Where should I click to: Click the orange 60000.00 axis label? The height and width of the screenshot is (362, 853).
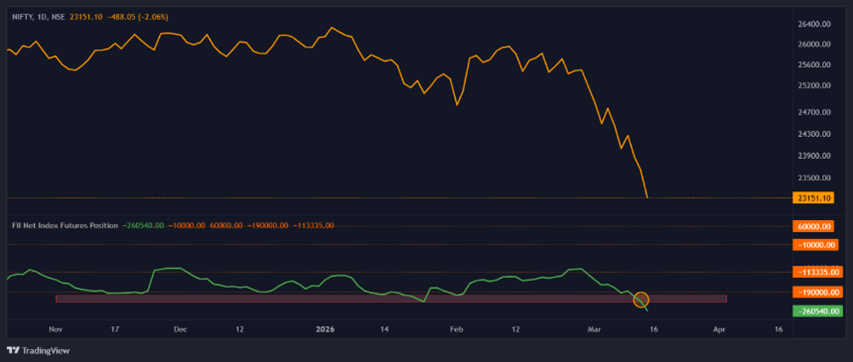coord(814,226)
